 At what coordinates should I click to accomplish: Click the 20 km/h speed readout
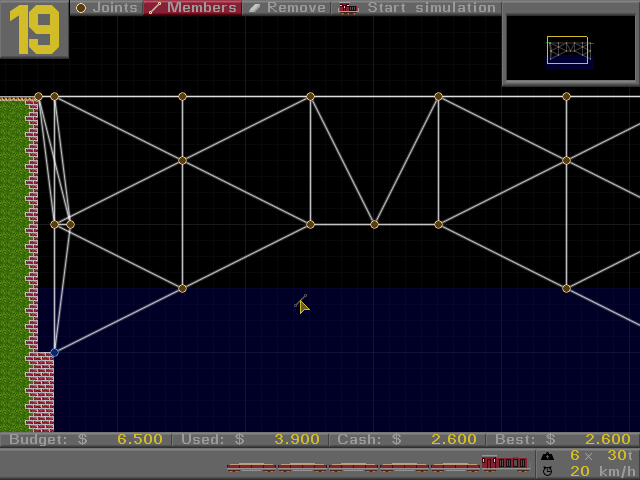(x=604, y=471)
